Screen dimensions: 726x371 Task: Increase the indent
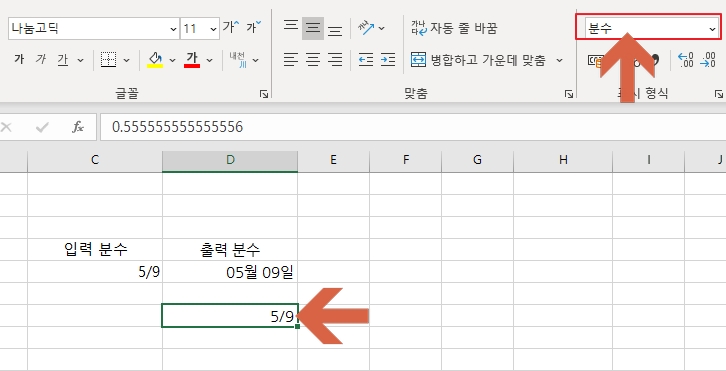pos(388,60)
